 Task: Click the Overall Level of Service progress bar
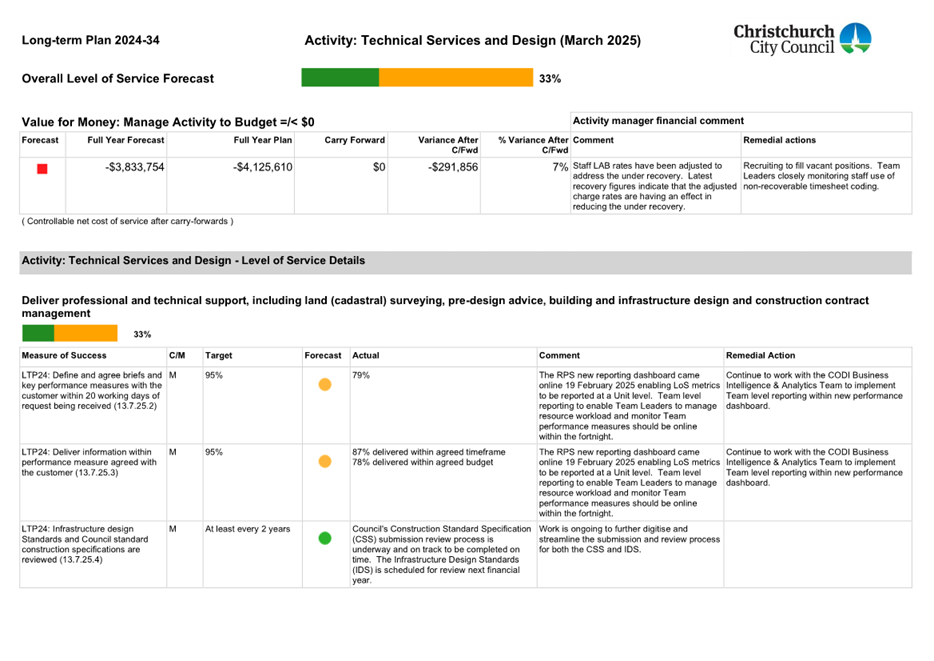tap(417, 77)
